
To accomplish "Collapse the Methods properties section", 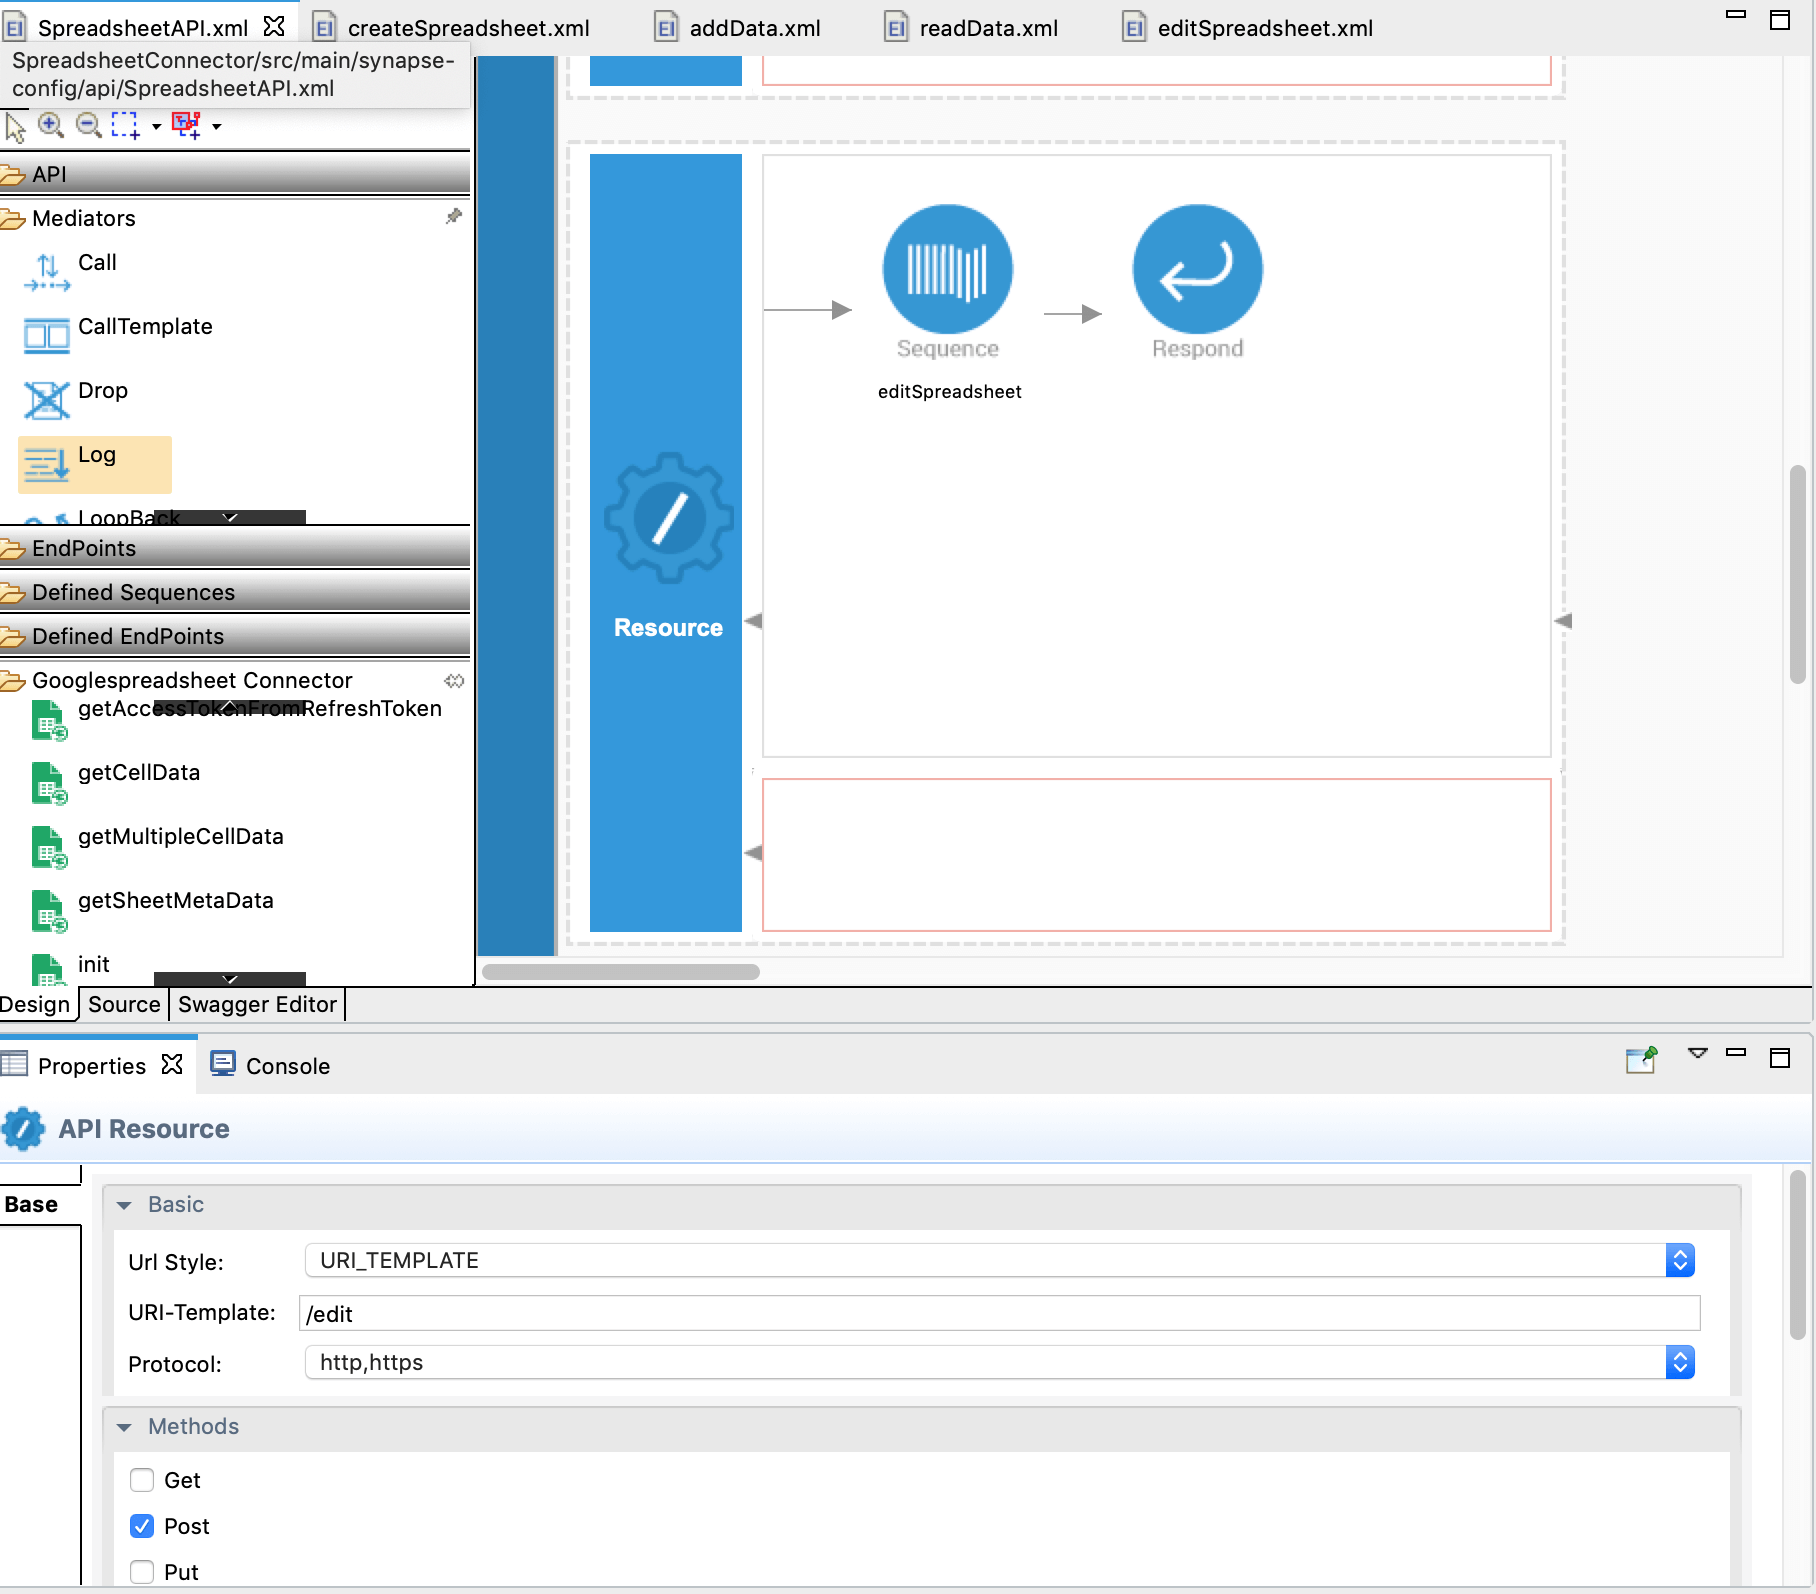I will point(124,1427).
